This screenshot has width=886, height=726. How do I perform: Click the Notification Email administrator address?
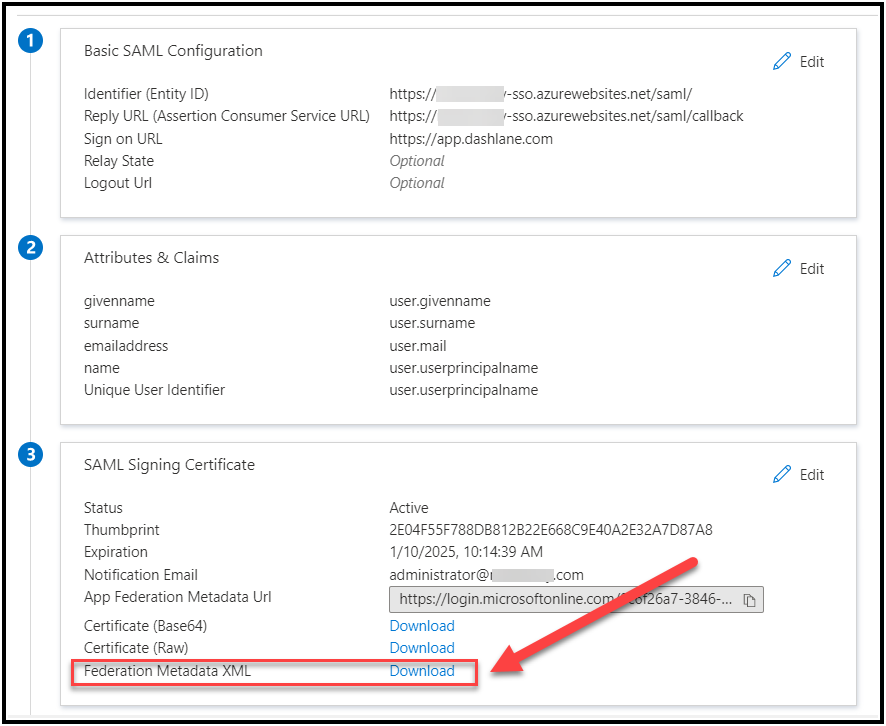[486, 575]
